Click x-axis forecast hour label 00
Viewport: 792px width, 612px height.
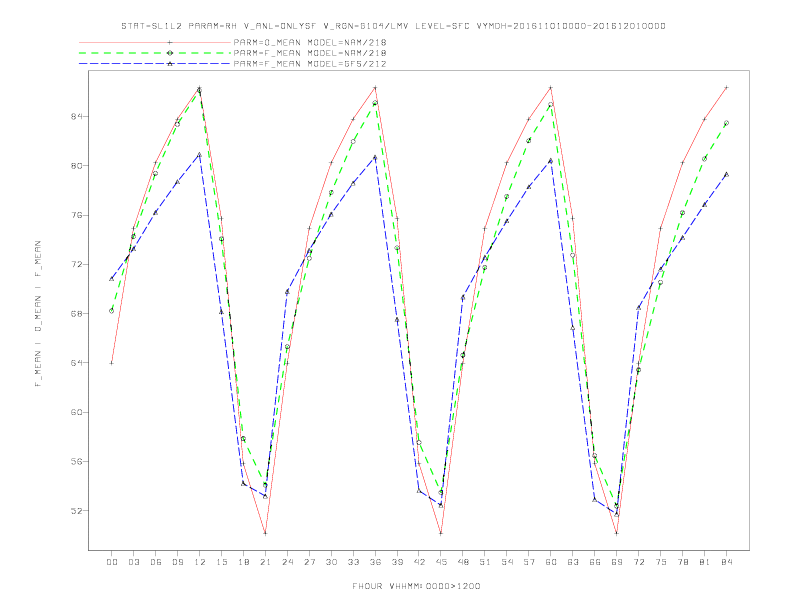pos(112,562)
